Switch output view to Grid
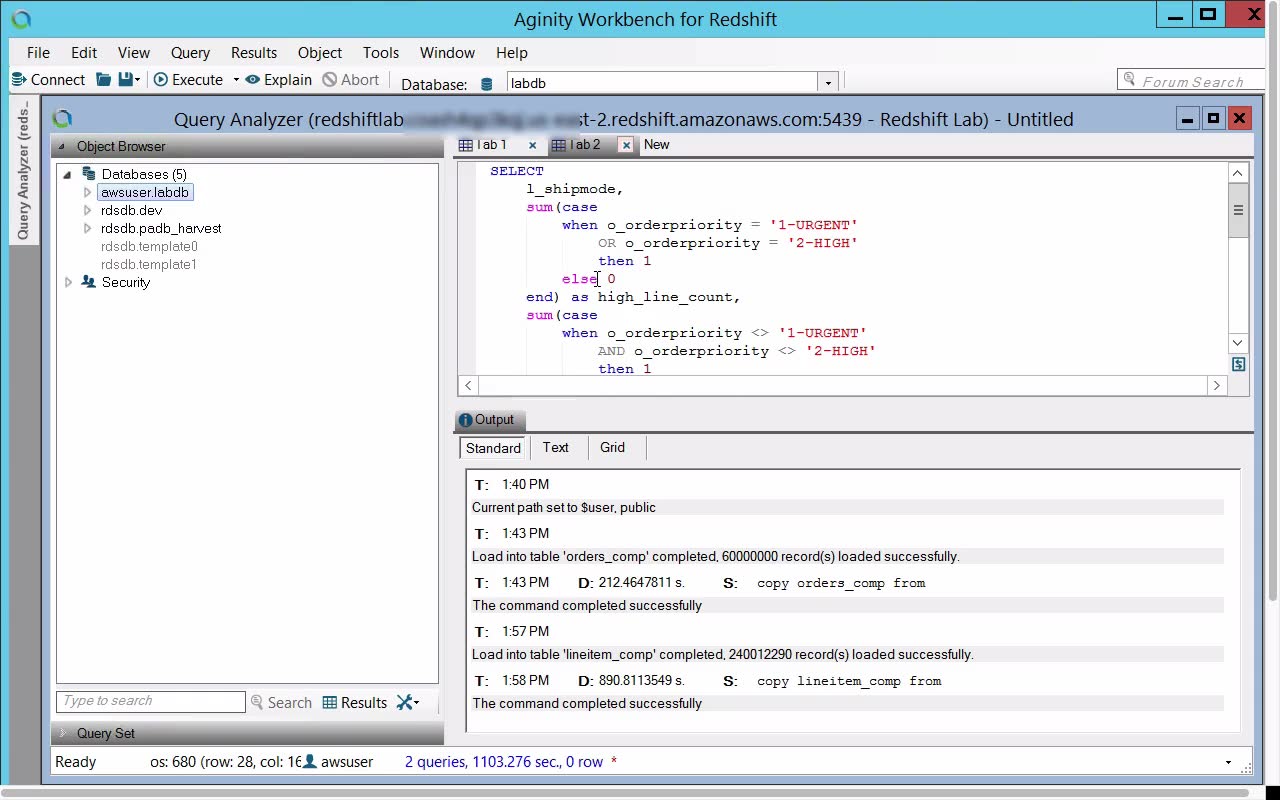 pyautogui.click(x=612, y=448)
